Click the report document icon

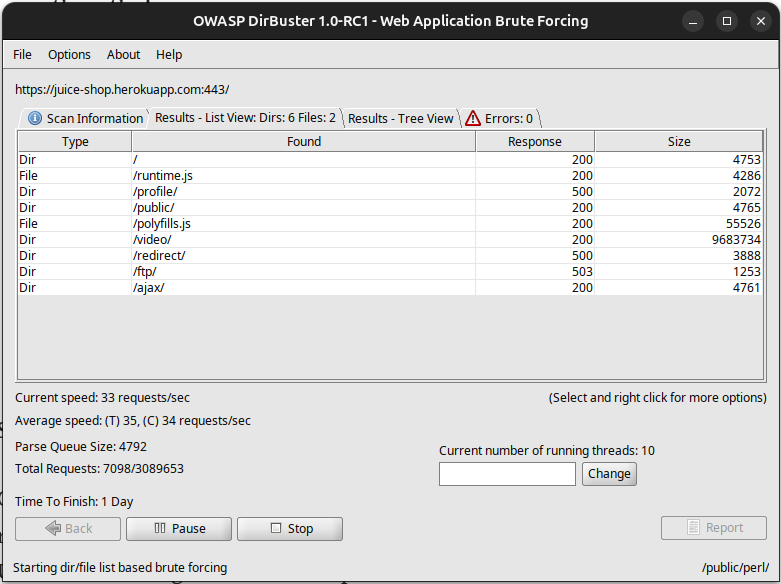click(693, 527)
